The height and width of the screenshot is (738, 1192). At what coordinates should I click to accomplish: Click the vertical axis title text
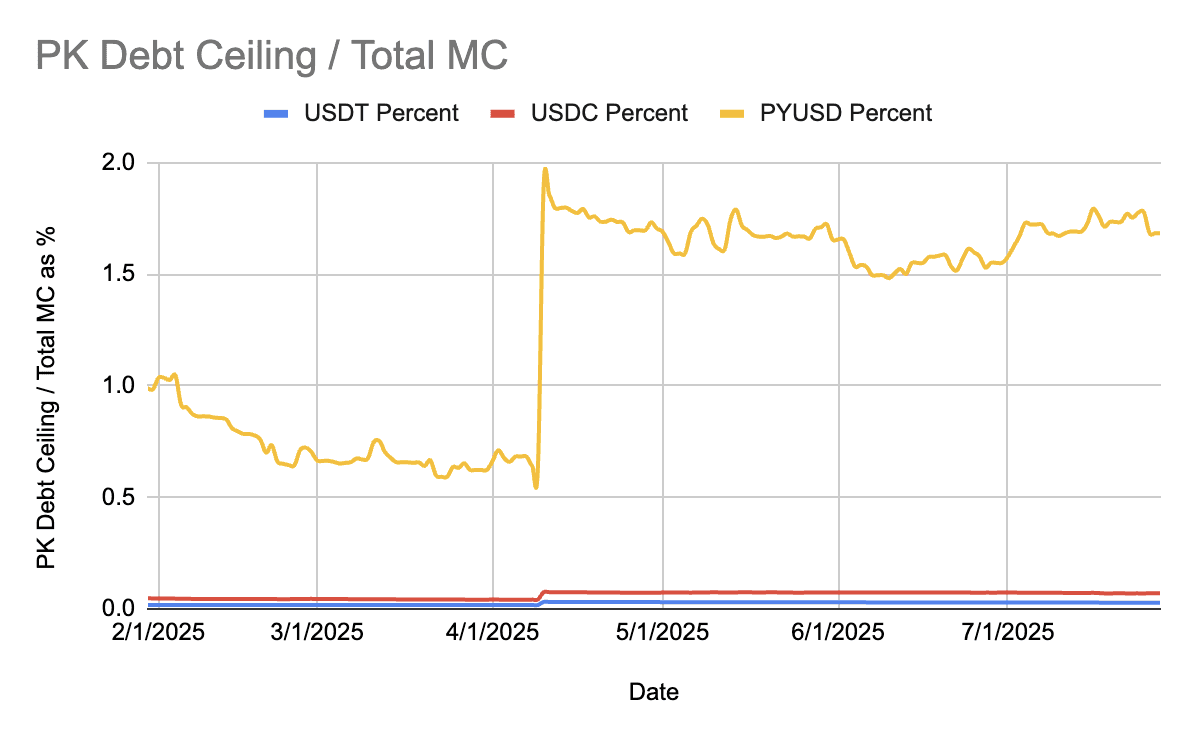click(47, 398)
